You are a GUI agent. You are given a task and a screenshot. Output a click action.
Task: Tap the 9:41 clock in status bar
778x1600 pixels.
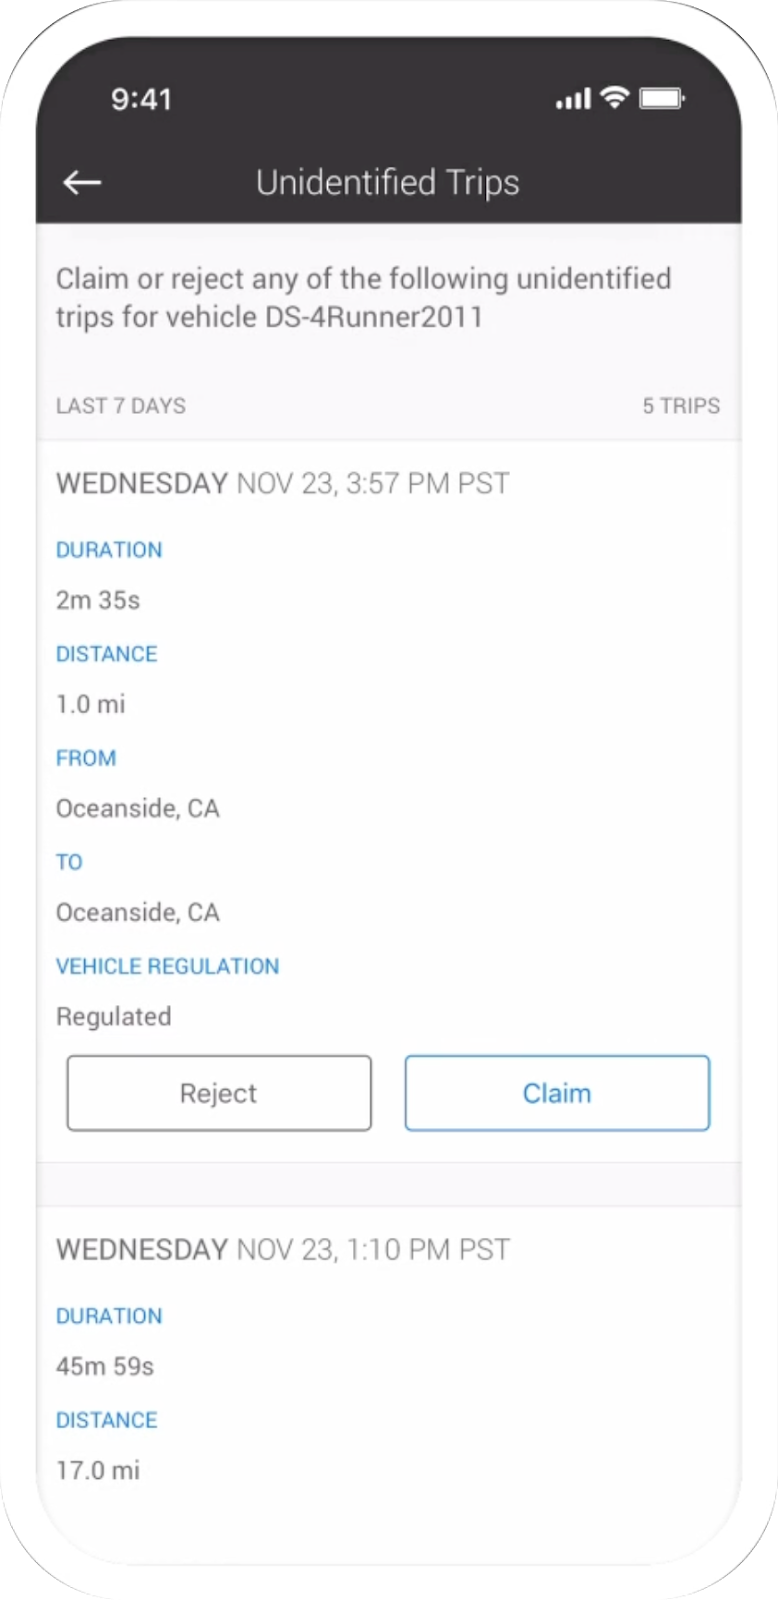pos(141,99)
